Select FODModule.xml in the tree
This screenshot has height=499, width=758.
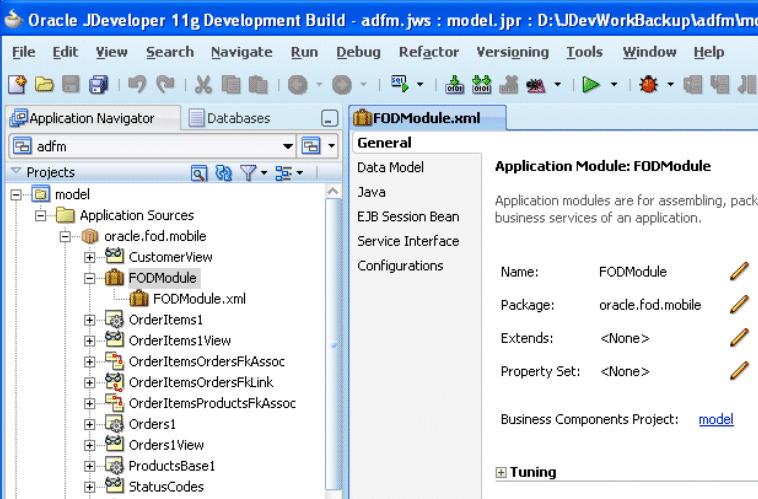point(199,299)
